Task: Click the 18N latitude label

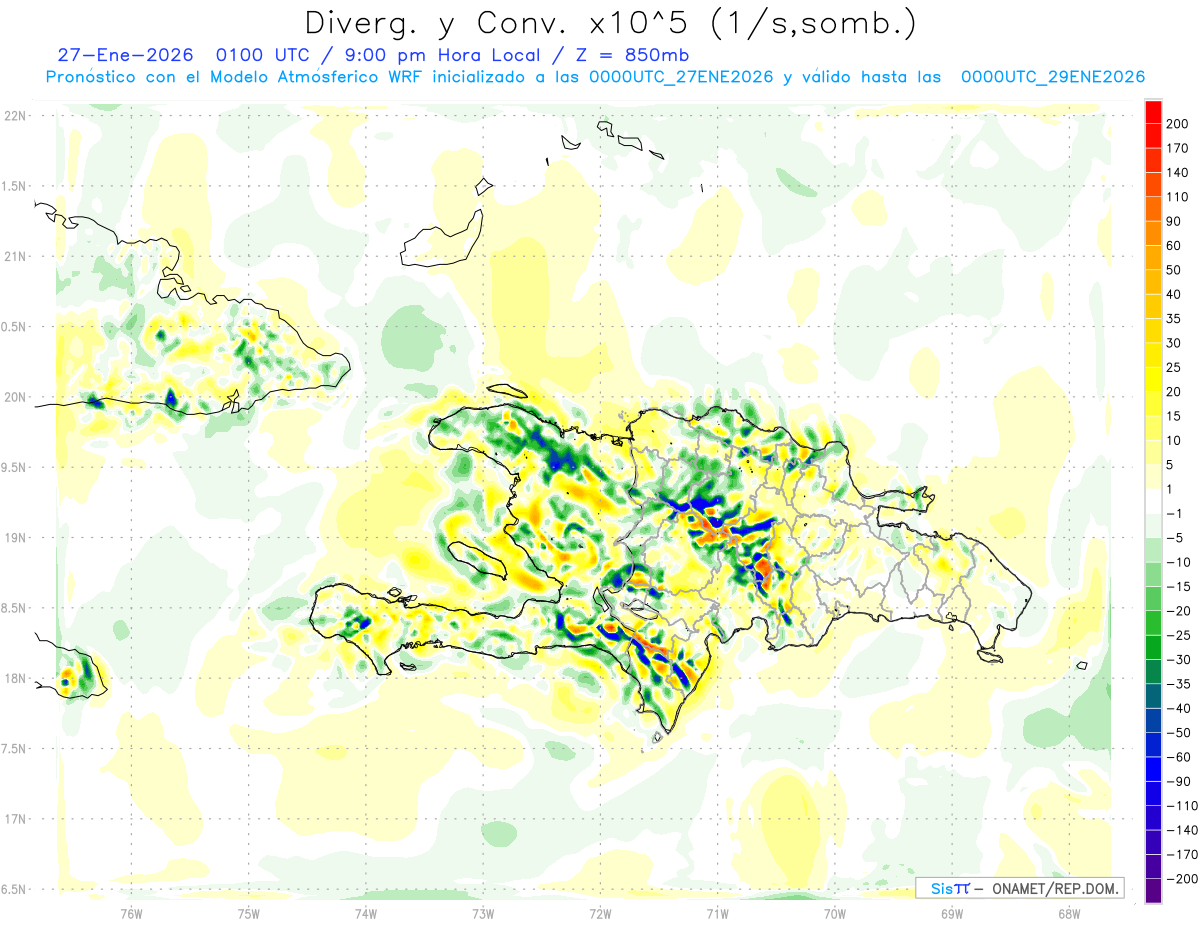Action: point(15,678)
